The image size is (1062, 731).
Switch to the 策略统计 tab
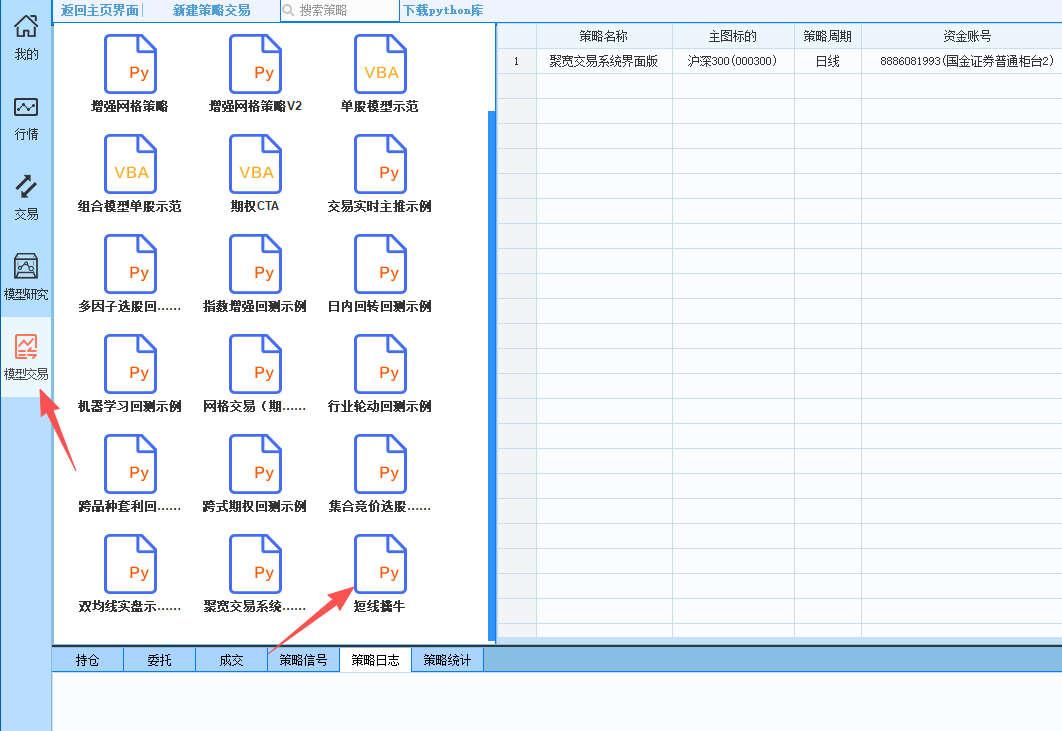coord(447,660)
